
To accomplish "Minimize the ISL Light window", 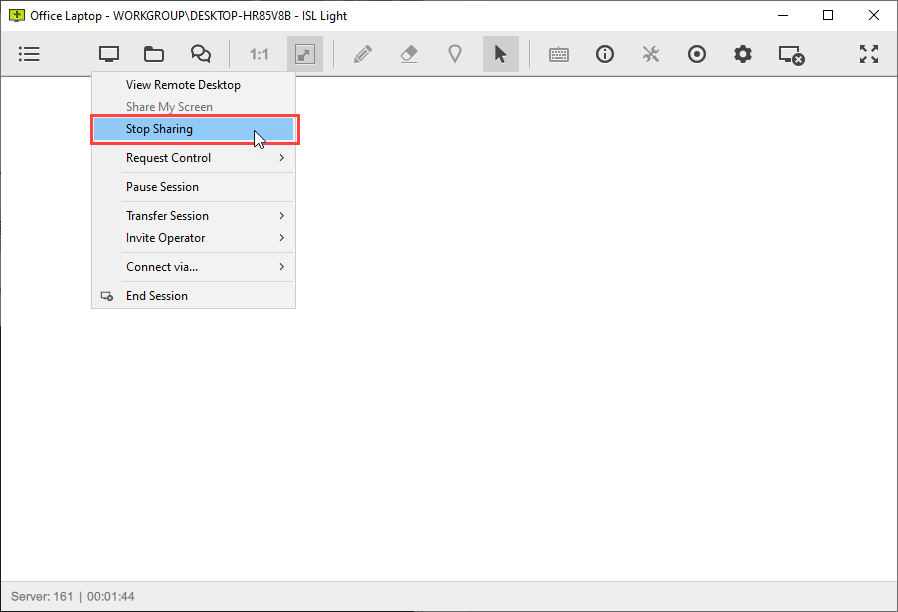I will [x=783, y=15].
